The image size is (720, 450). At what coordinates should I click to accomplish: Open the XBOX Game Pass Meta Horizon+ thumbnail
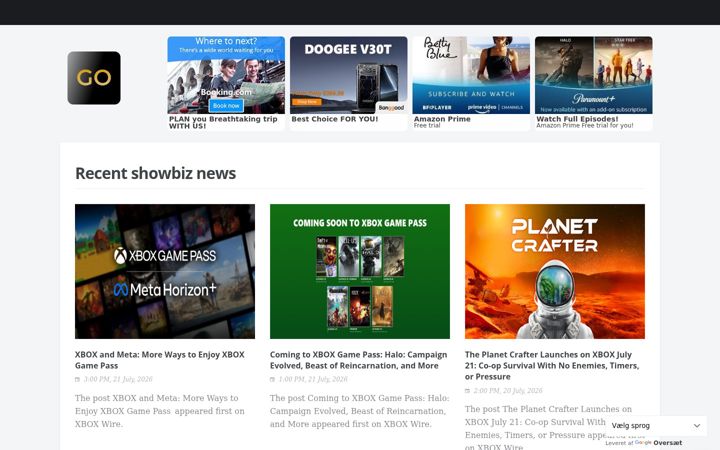point(165,271)
